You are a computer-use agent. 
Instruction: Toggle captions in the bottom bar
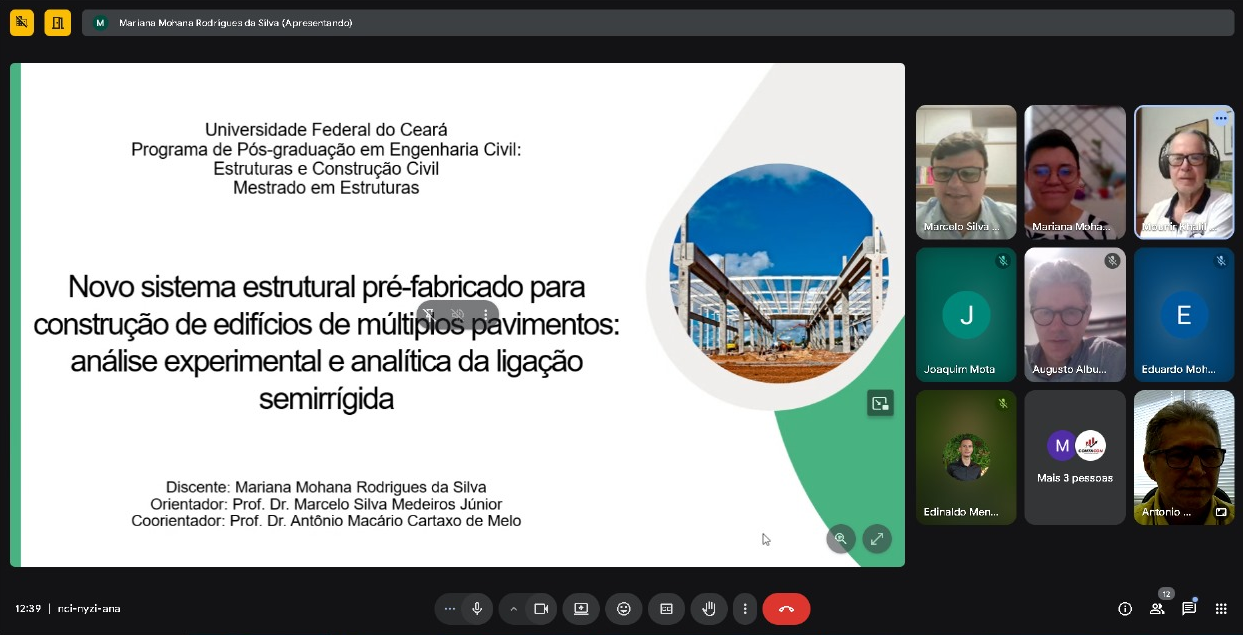pos(666,608)
